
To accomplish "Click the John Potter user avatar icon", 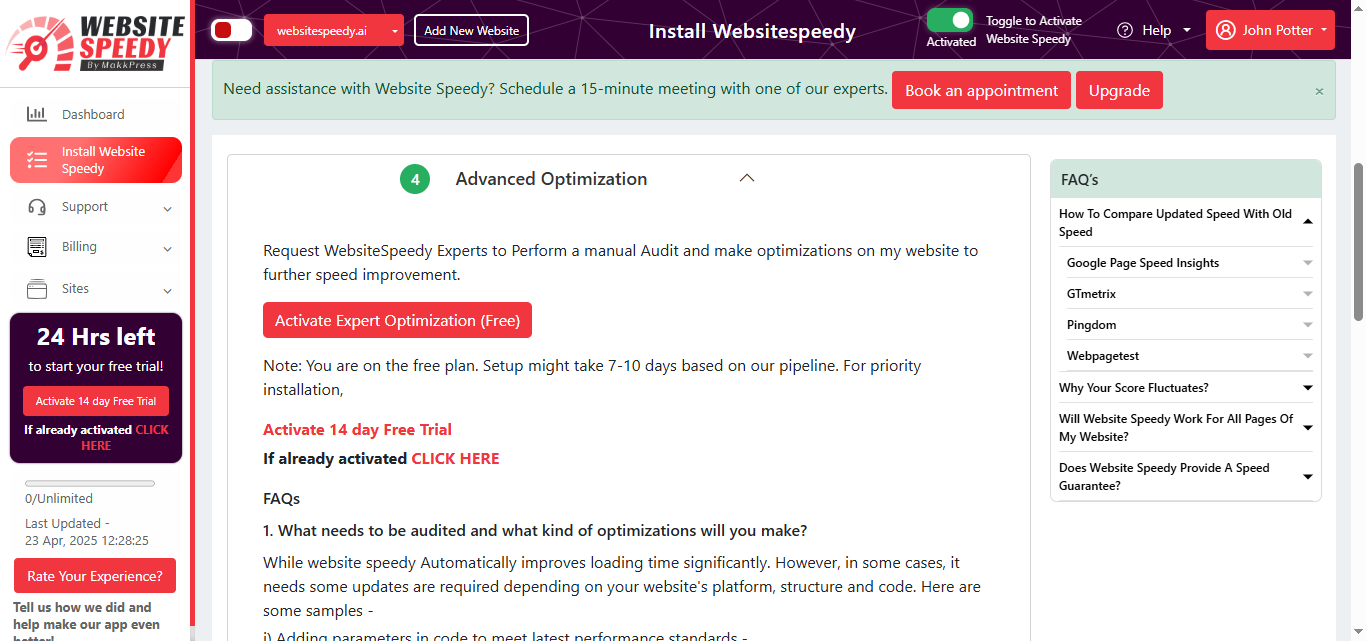I will coord(1225,30).
